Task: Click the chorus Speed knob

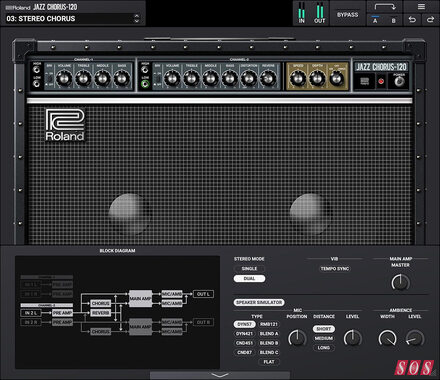Action: (x=298, y=79)
